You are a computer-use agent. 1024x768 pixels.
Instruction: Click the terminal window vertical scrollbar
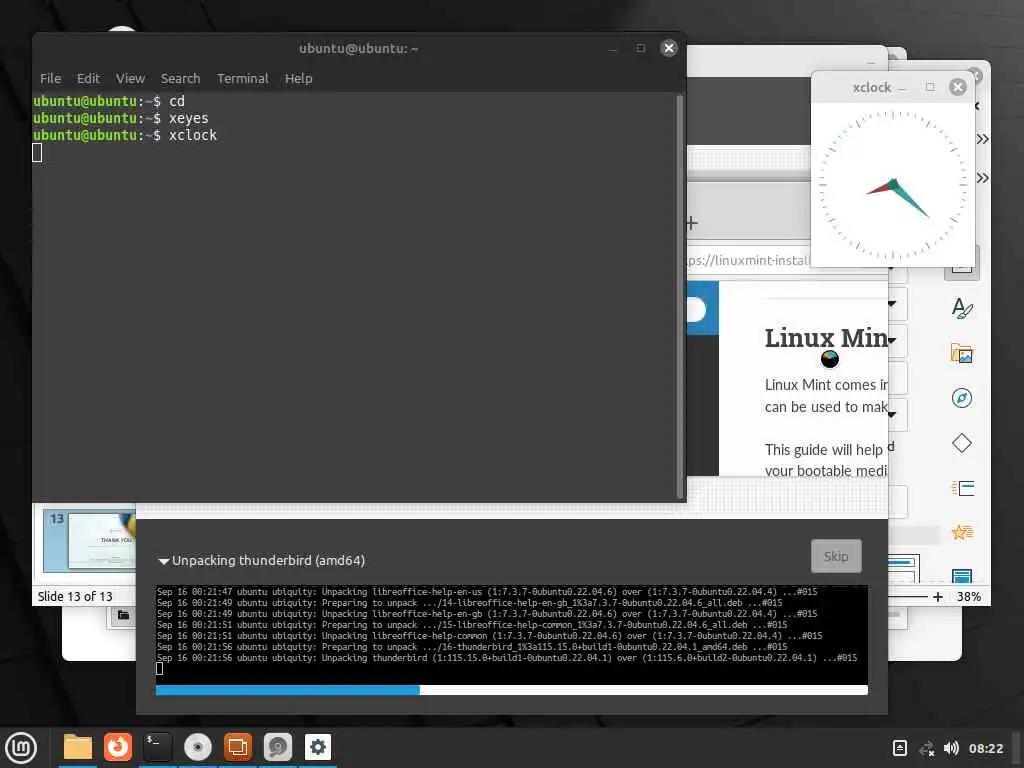click(680, 297)
